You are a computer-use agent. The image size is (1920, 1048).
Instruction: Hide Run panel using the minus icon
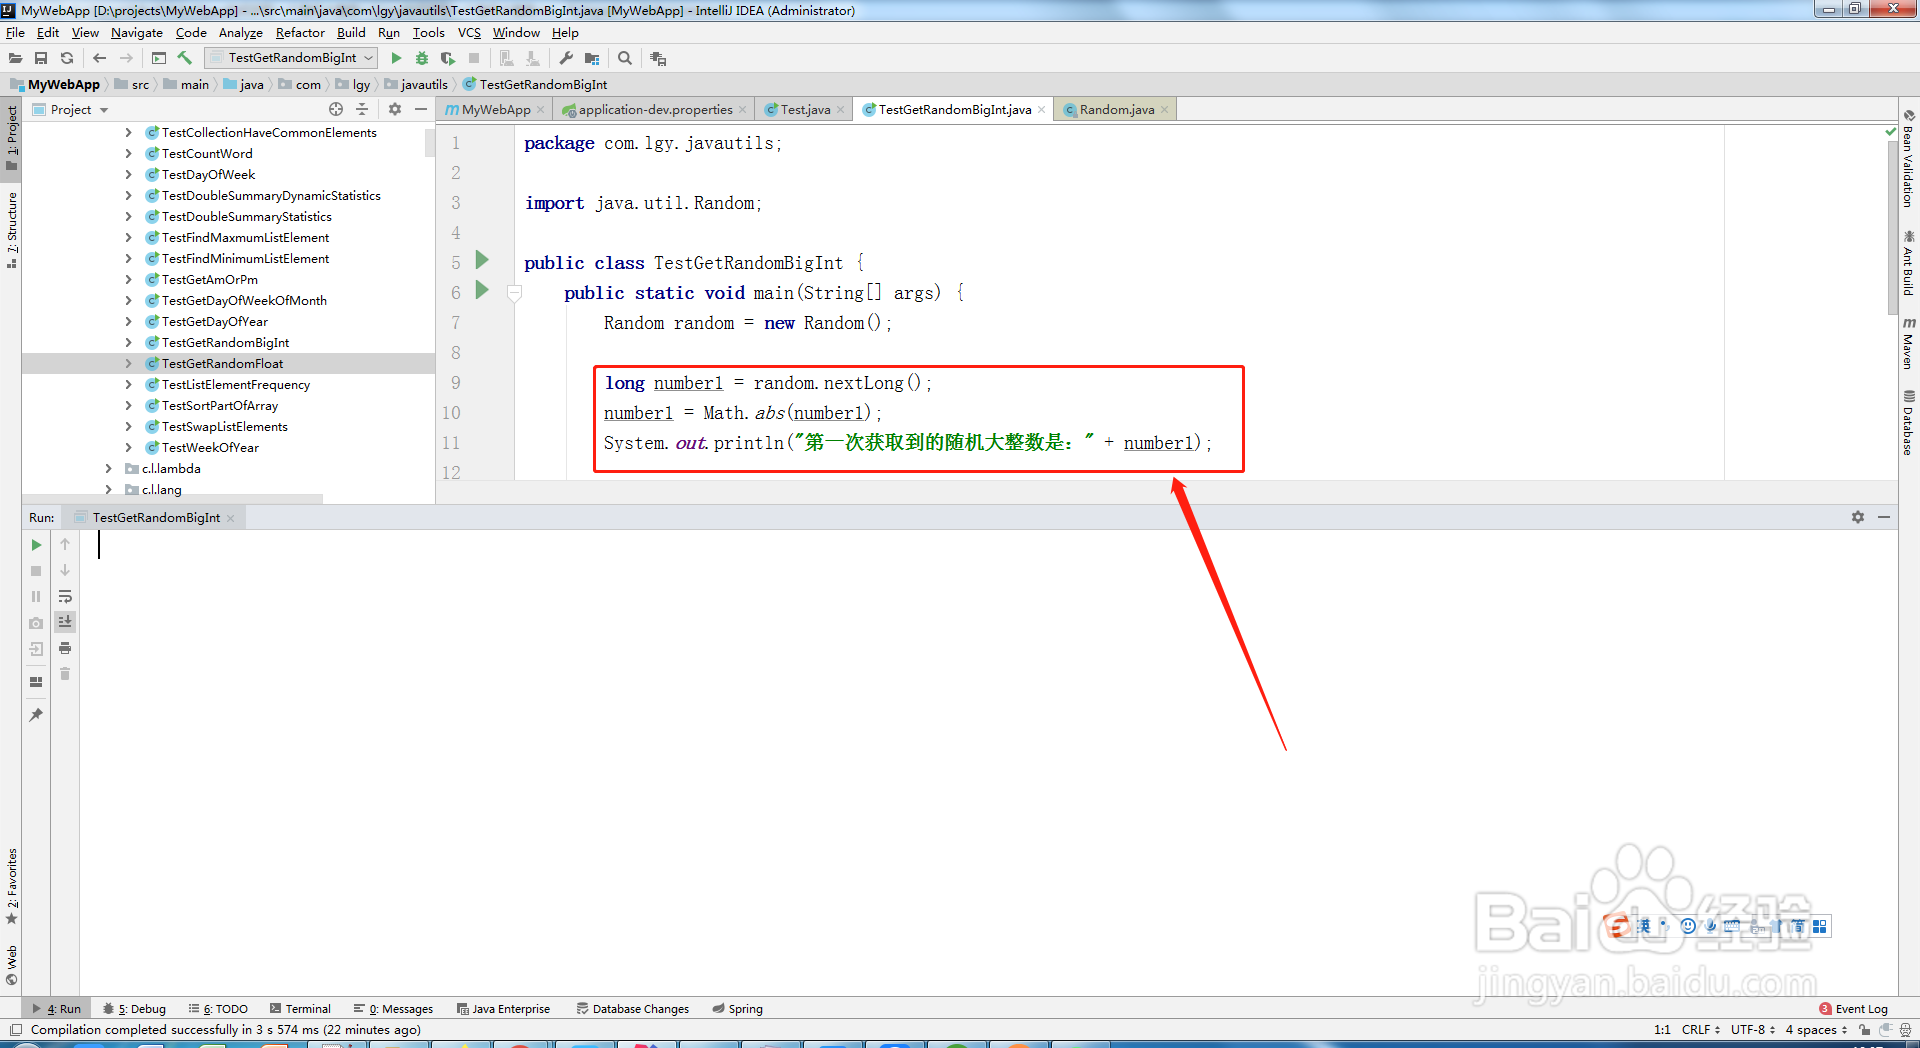click(1884, 517)
